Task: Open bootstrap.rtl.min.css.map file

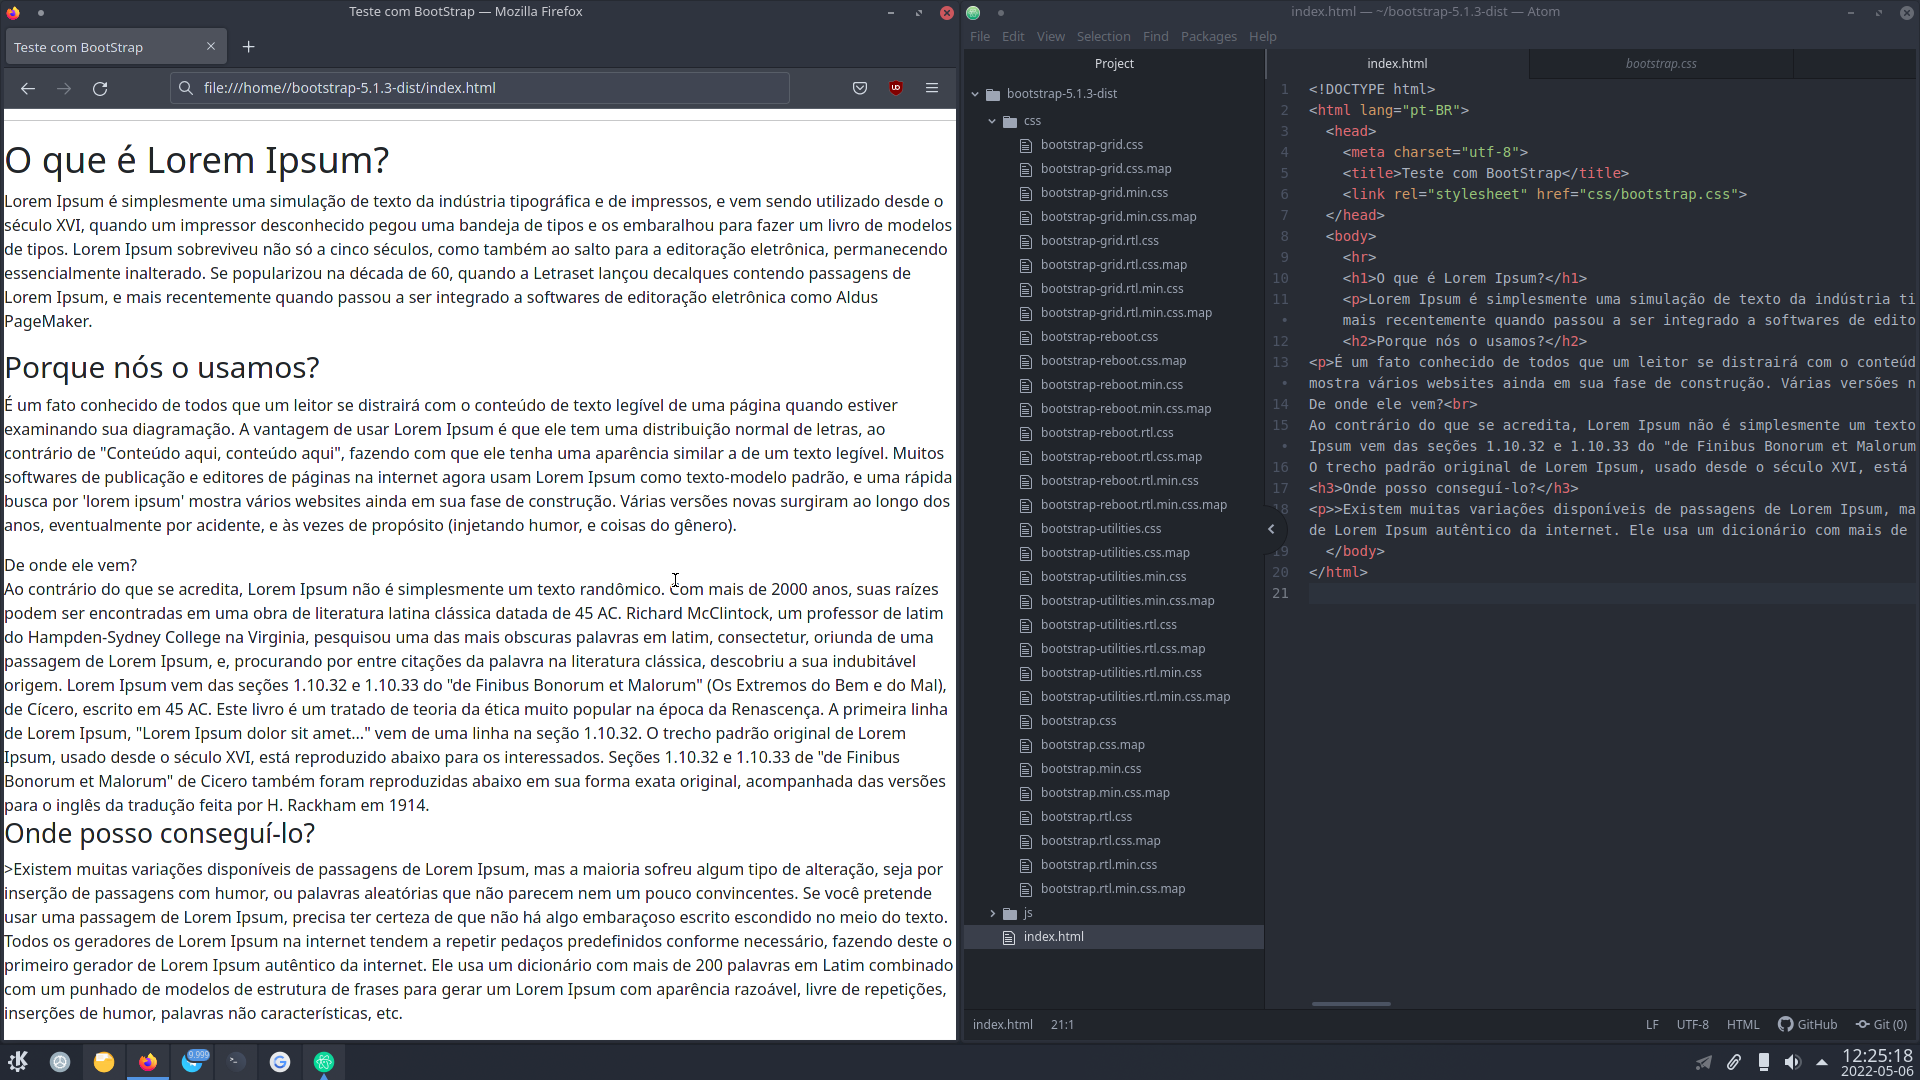Action: coord(1112,889)
